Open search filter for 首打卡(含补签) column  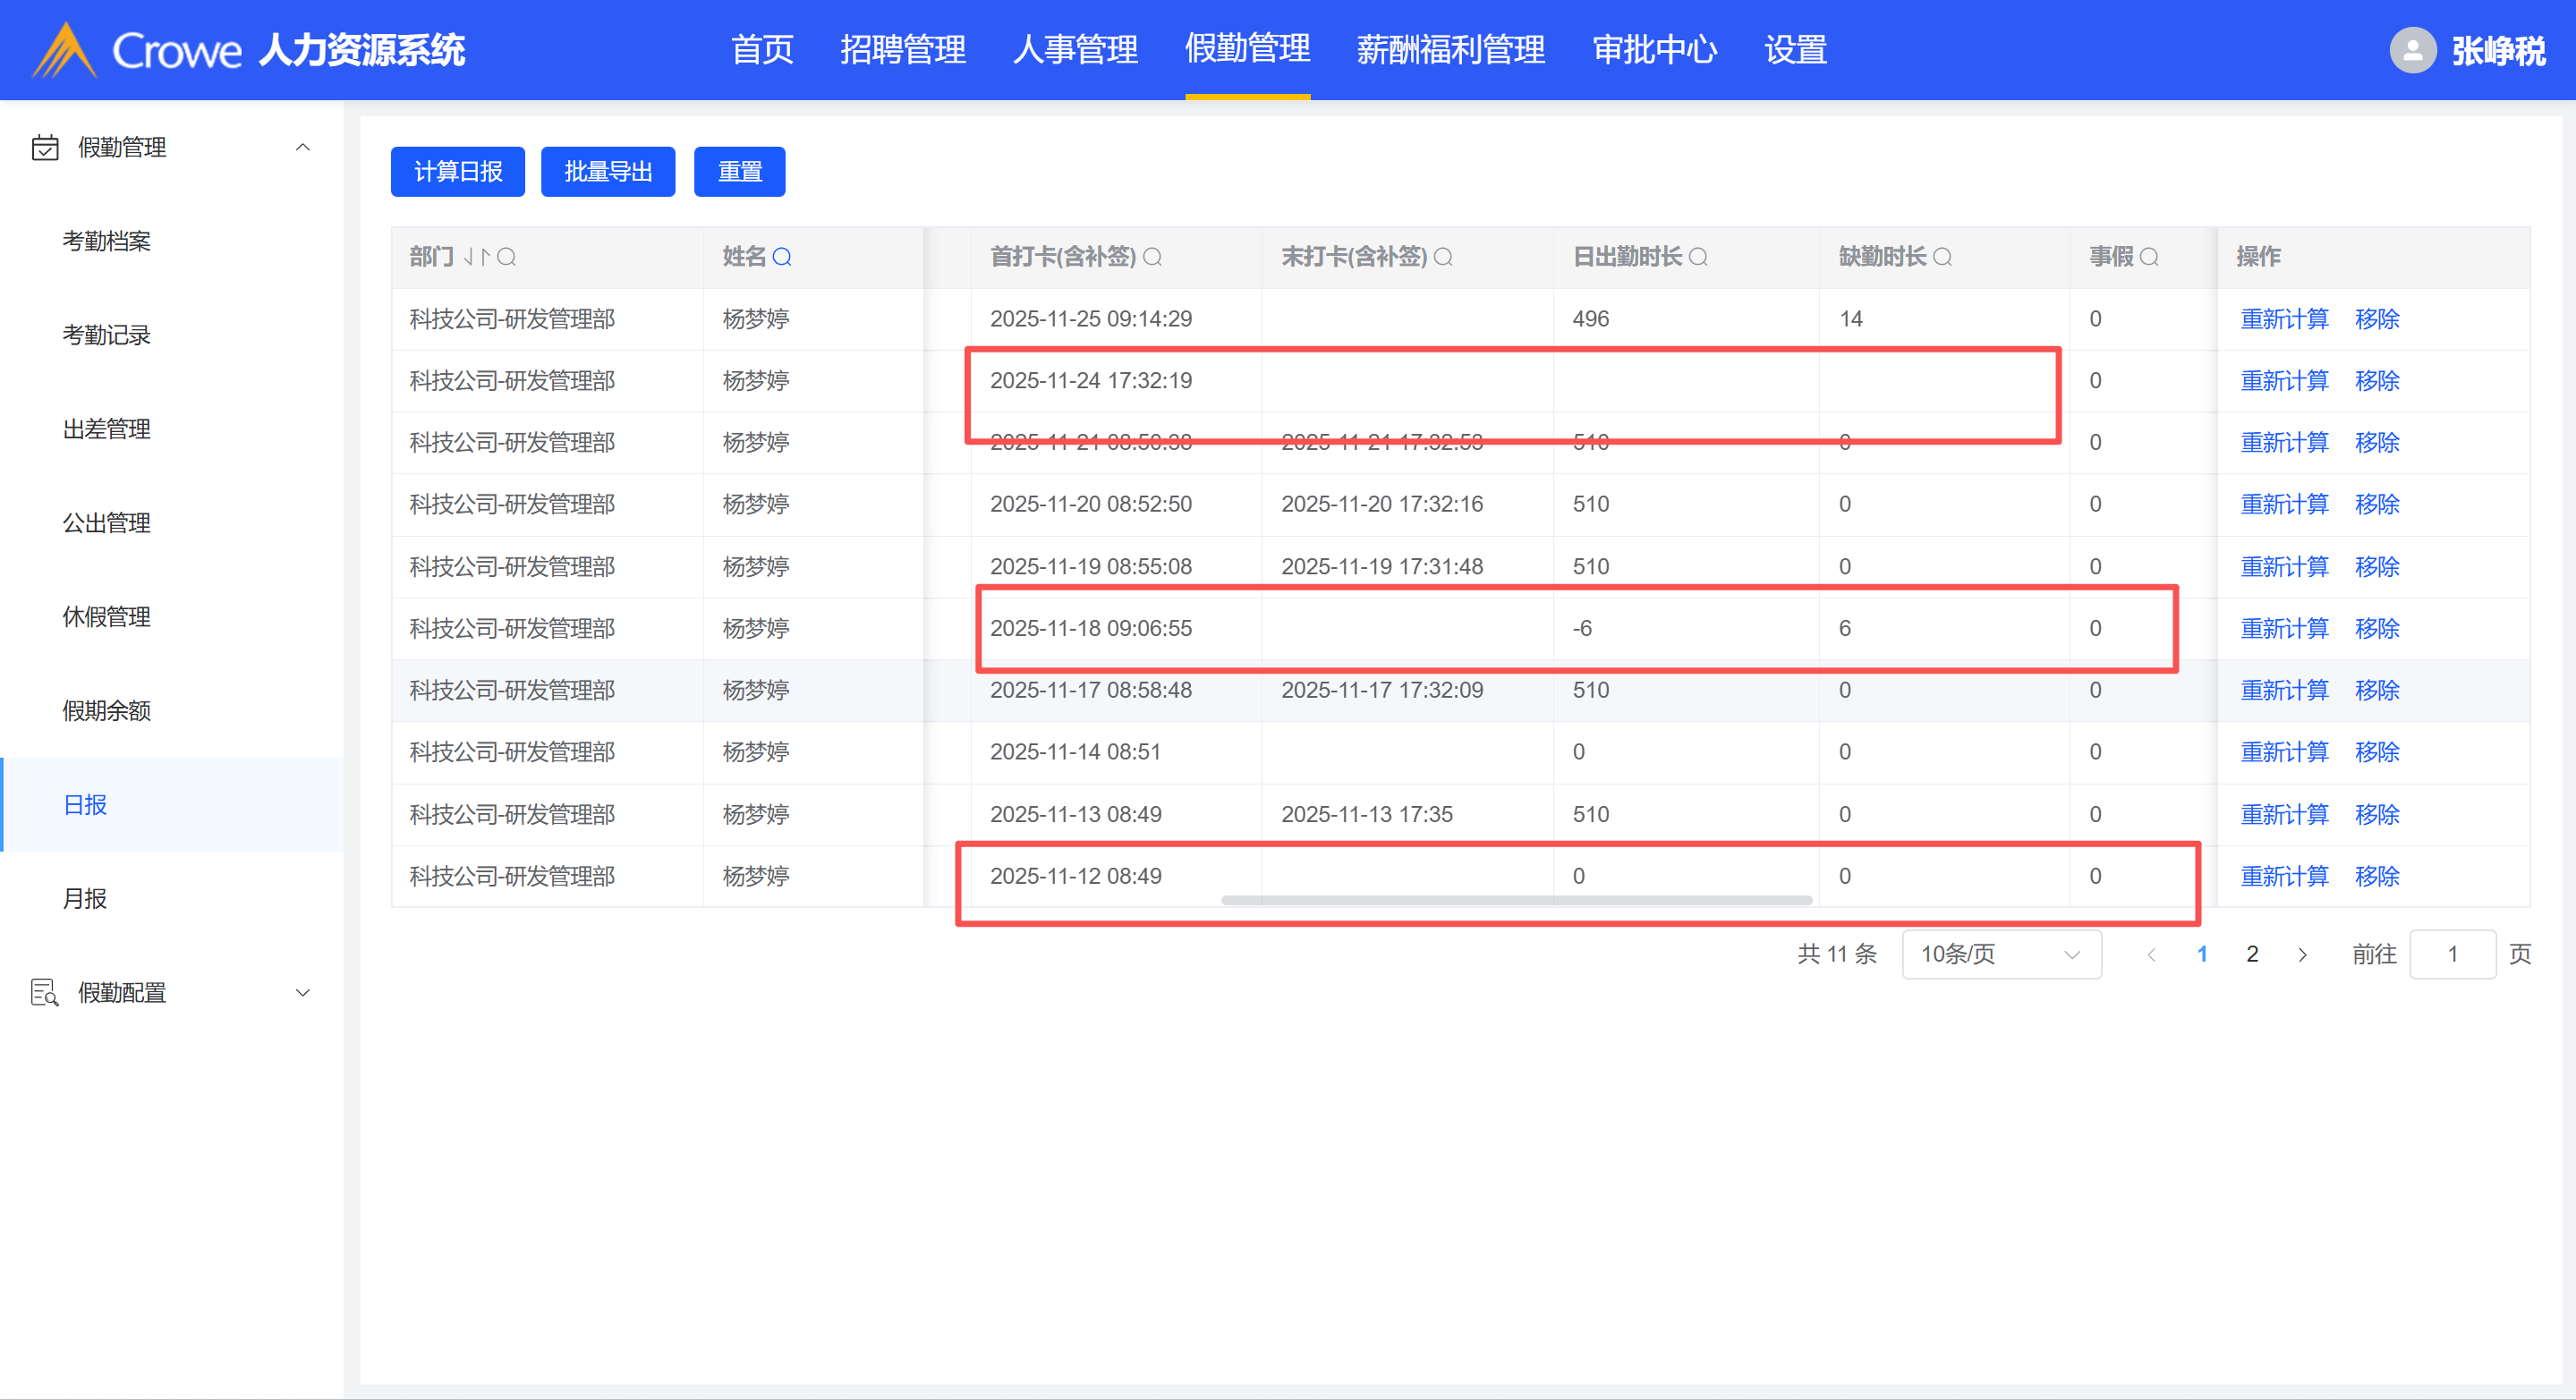[x=1152, y=257]
